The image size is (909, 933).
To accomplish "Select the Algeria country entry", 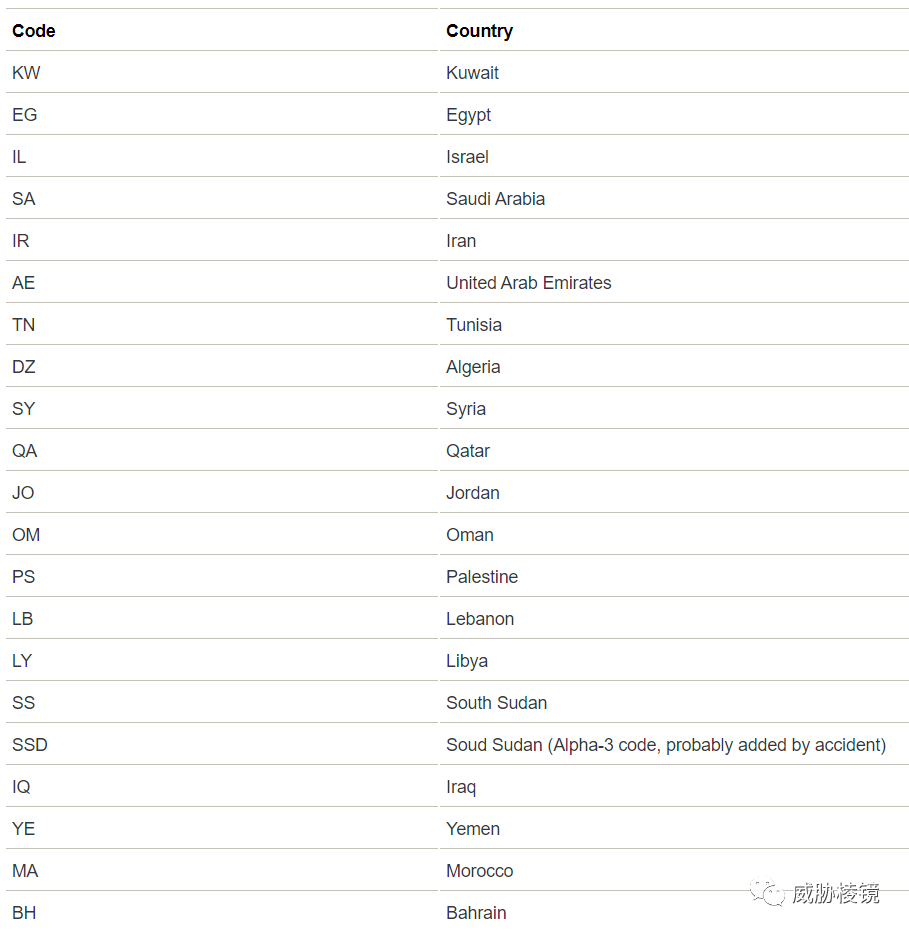I will [x=473, y=367].
